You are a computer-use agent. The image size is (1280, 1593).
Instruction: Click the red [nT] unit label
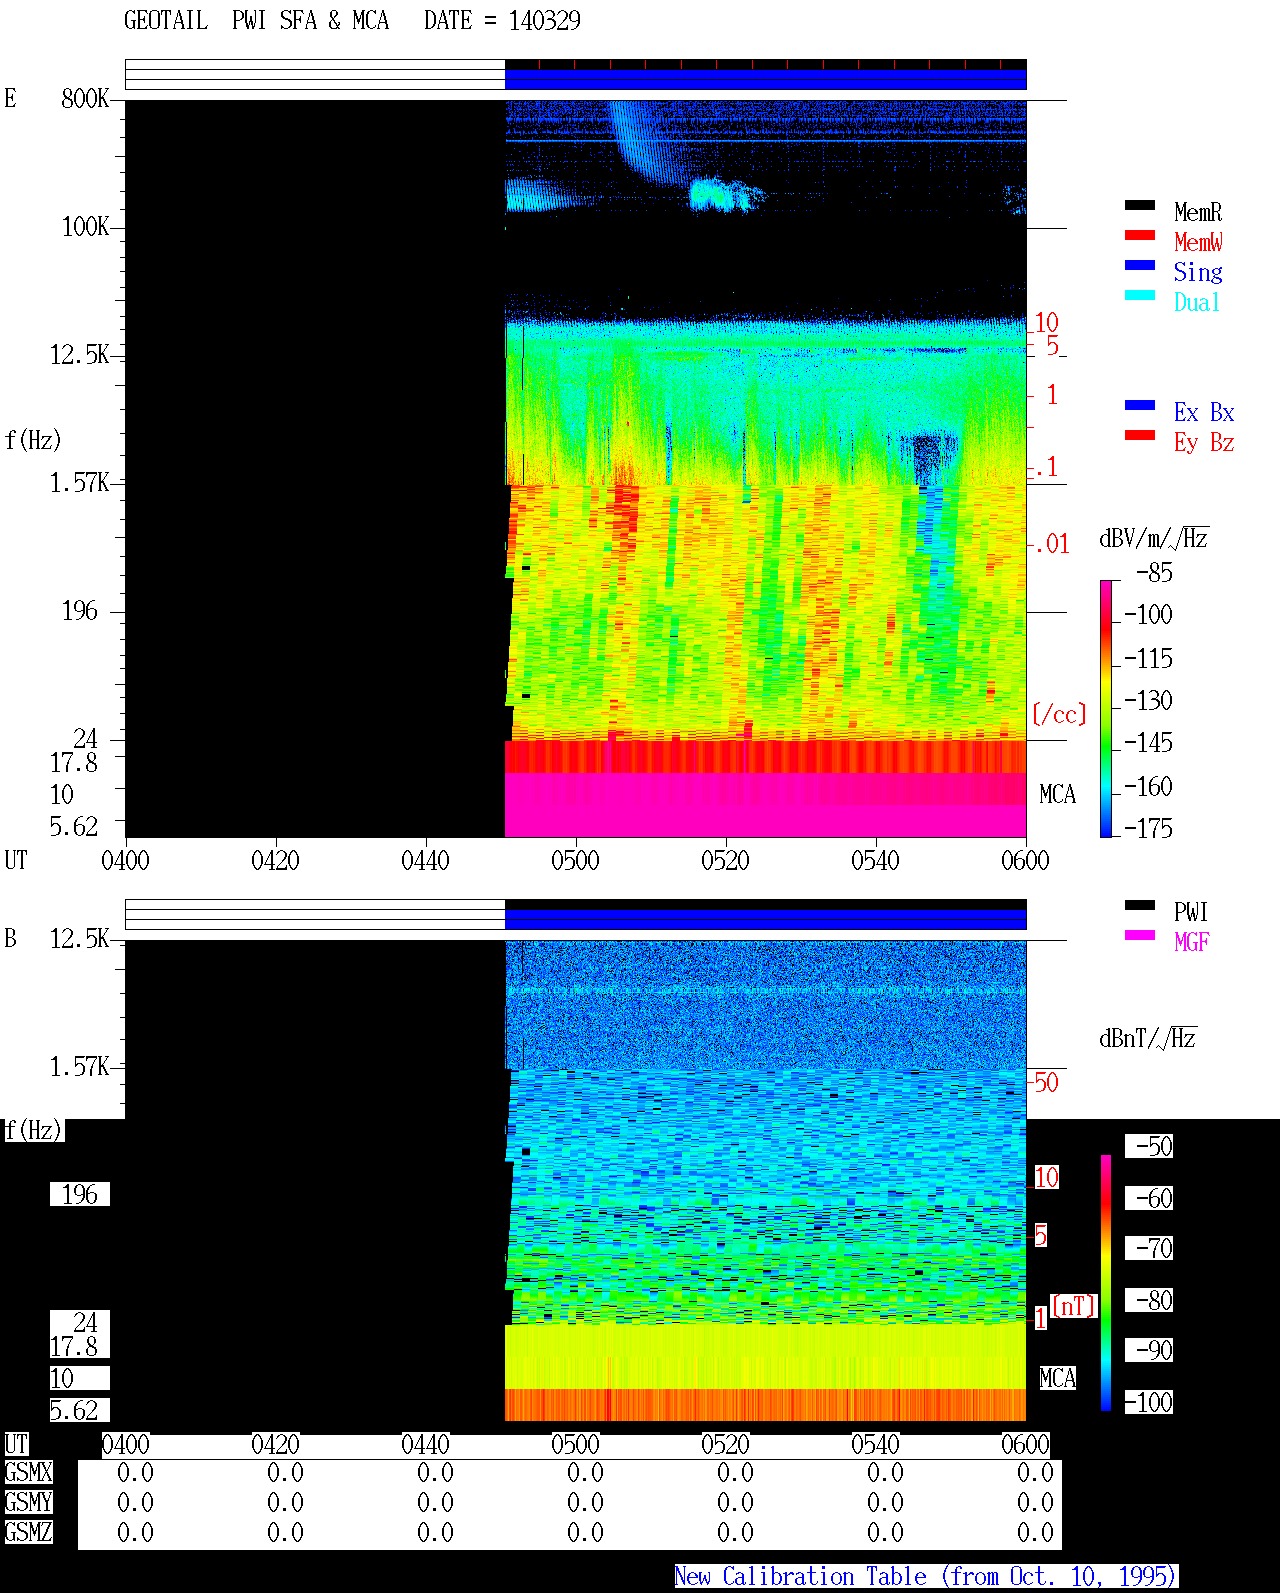pyautogui.click(x=1074, y=1306)
